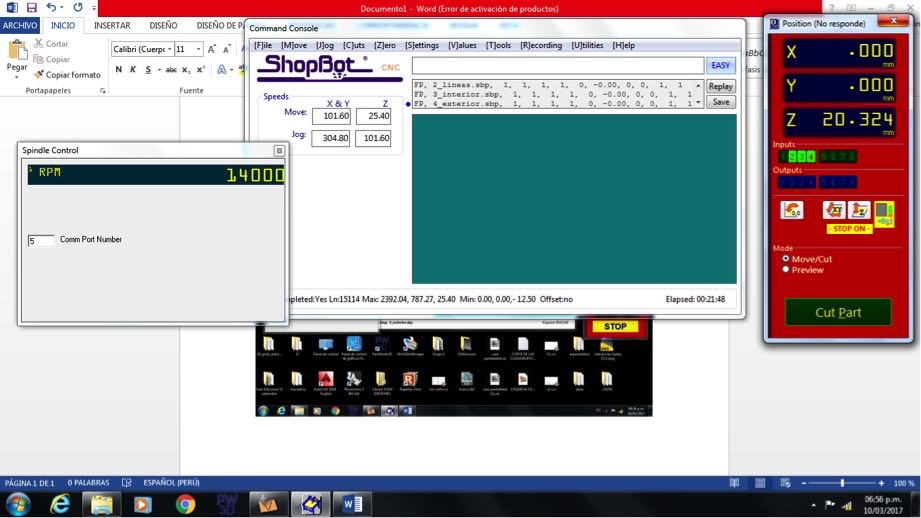This screenshot has height=518, width=921.
Task: Expand the underline style arrow
Action: [x=159, y=69]
